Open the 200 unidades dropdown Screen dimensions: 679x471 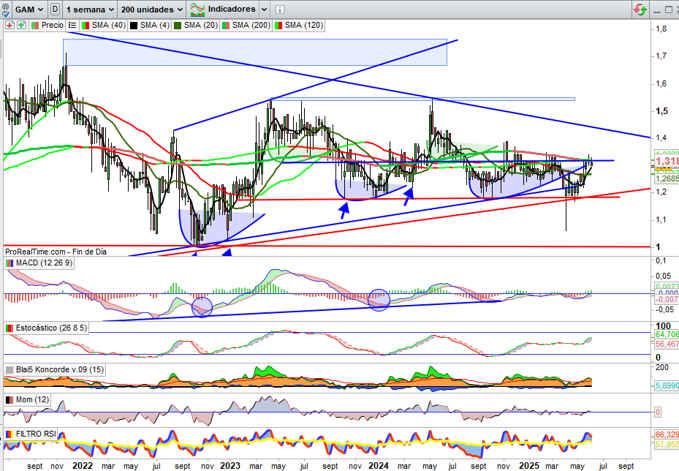coord(152,9)
